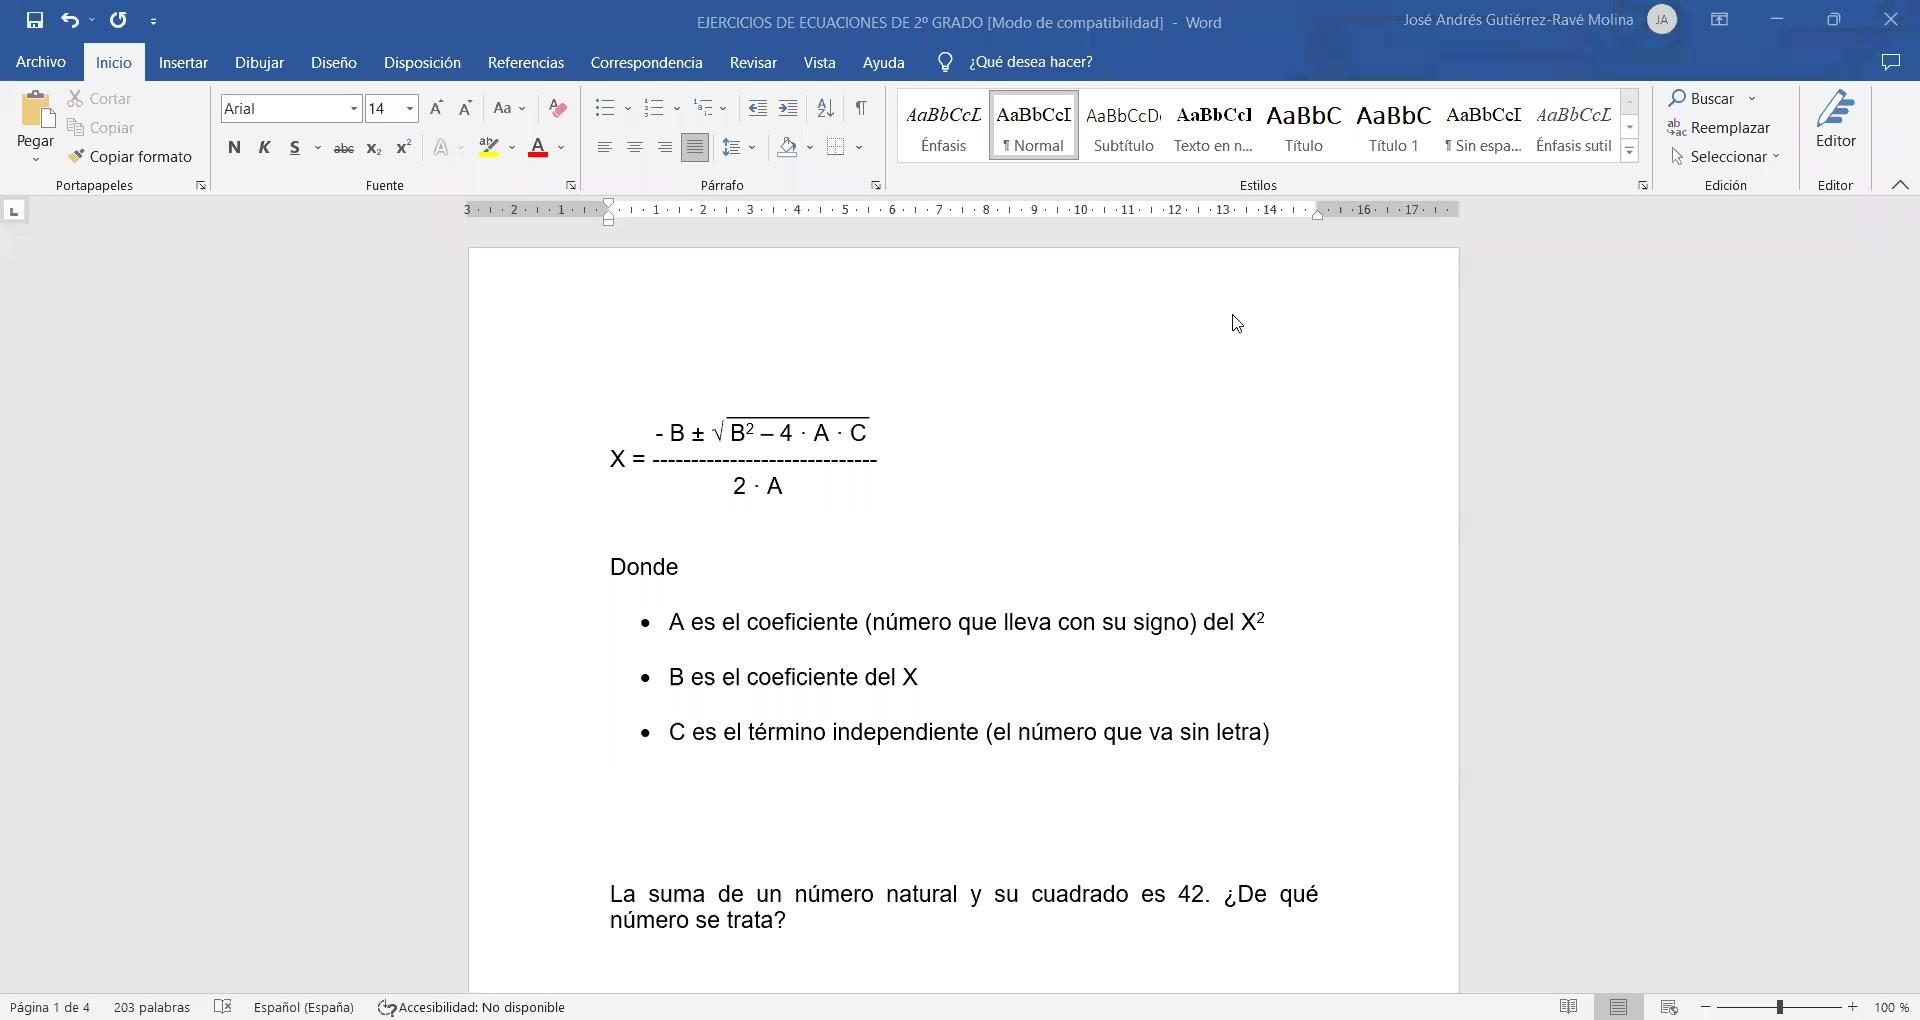Increase font size with the grow font icon
Viewport: 1920px width, 1020px height.
(436, 108)
